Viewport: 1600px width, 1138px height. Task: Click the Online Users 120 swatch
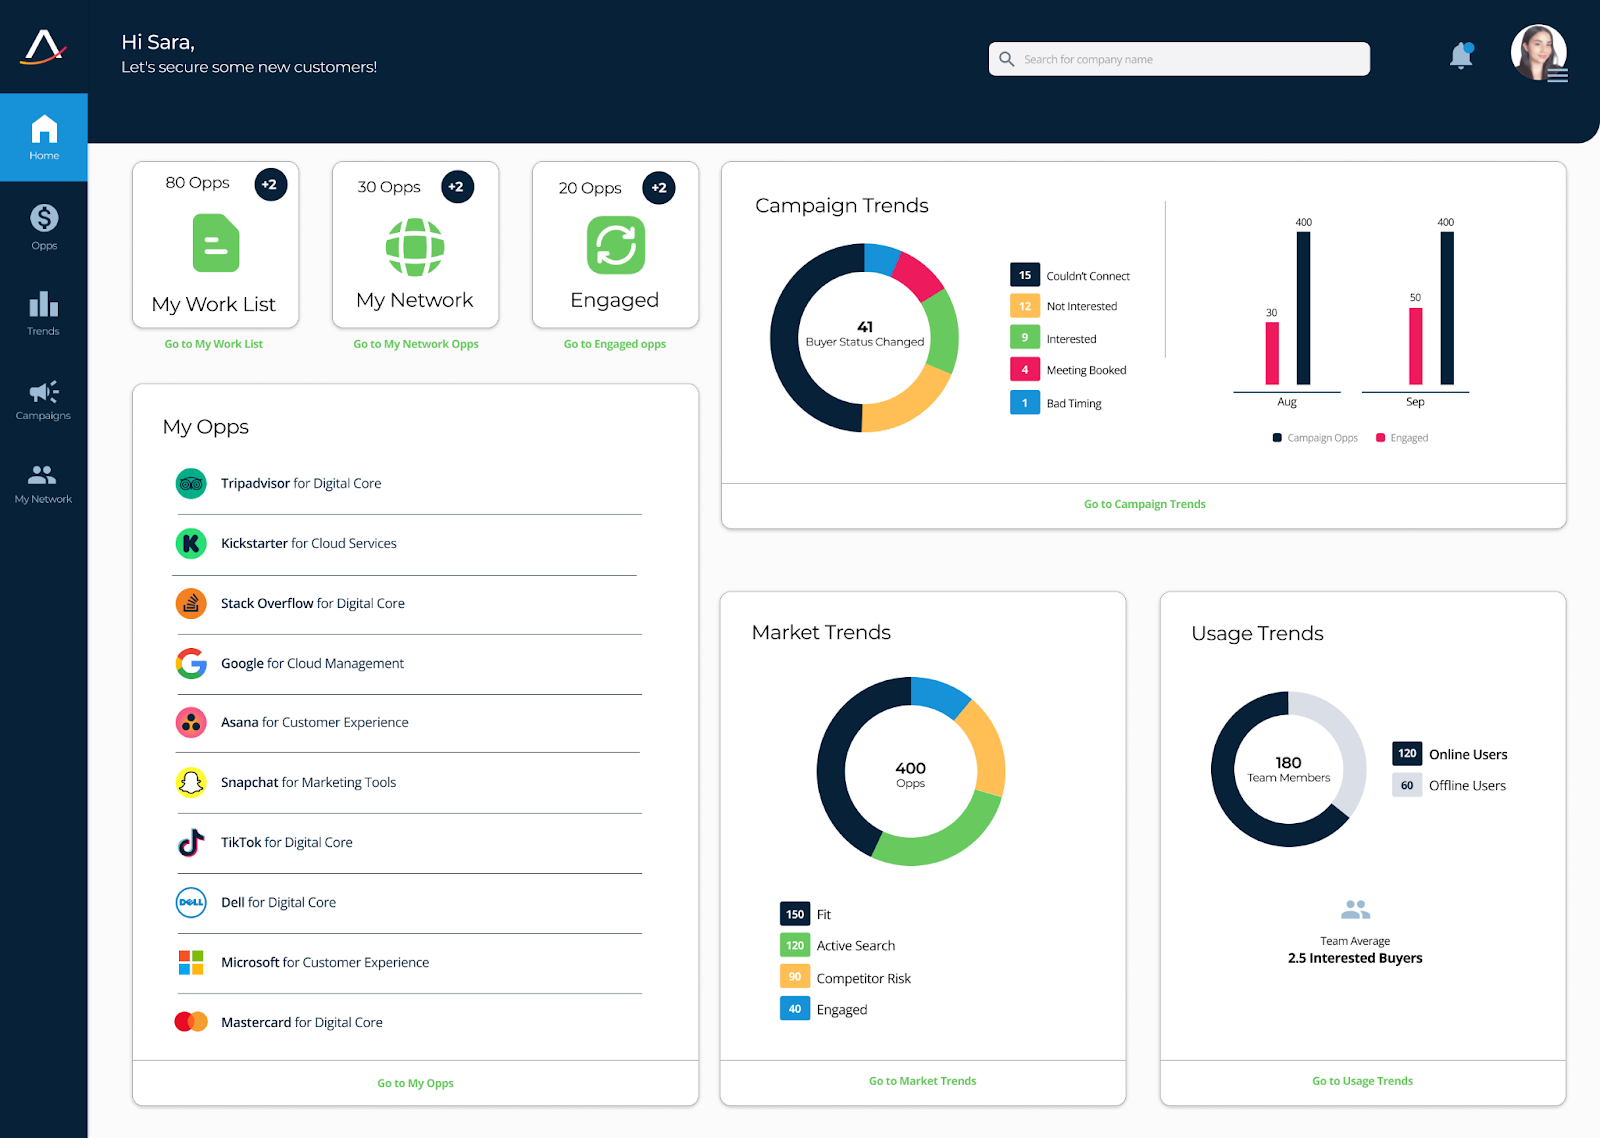(1407, 753)
